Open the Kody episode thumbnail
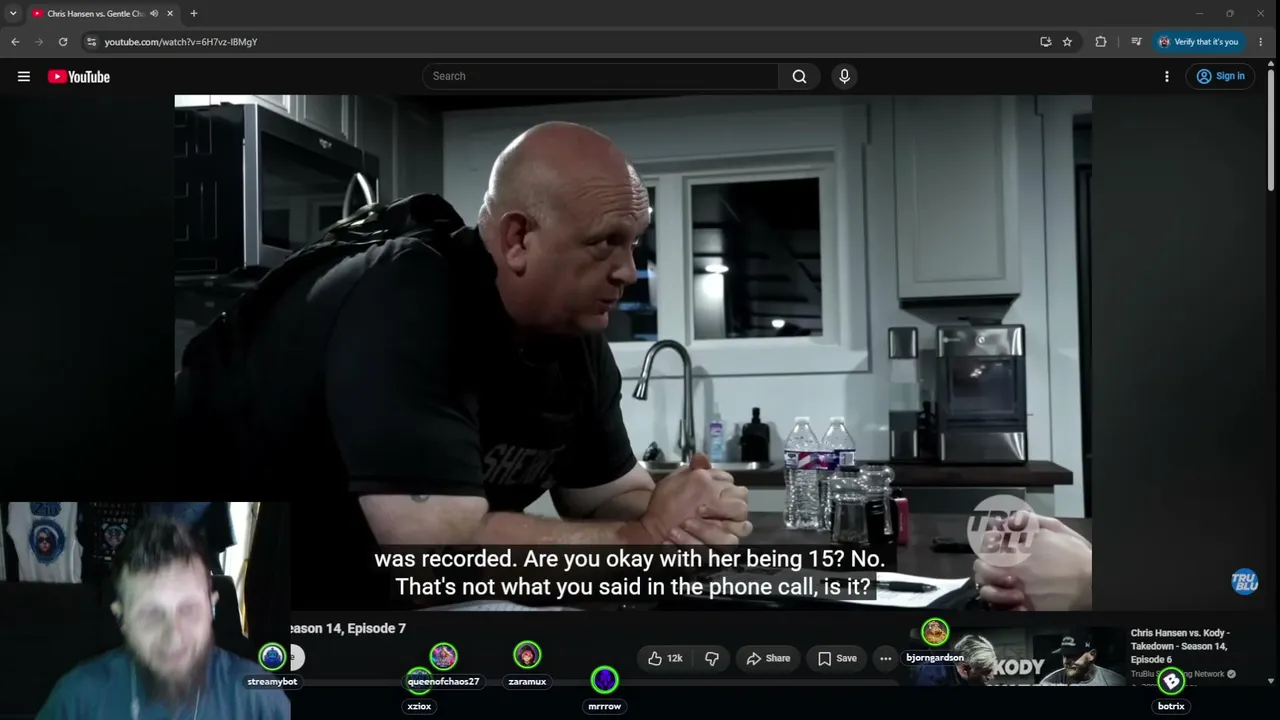The height and width of the screenshot is (720, 1280). click(1040, 655)
